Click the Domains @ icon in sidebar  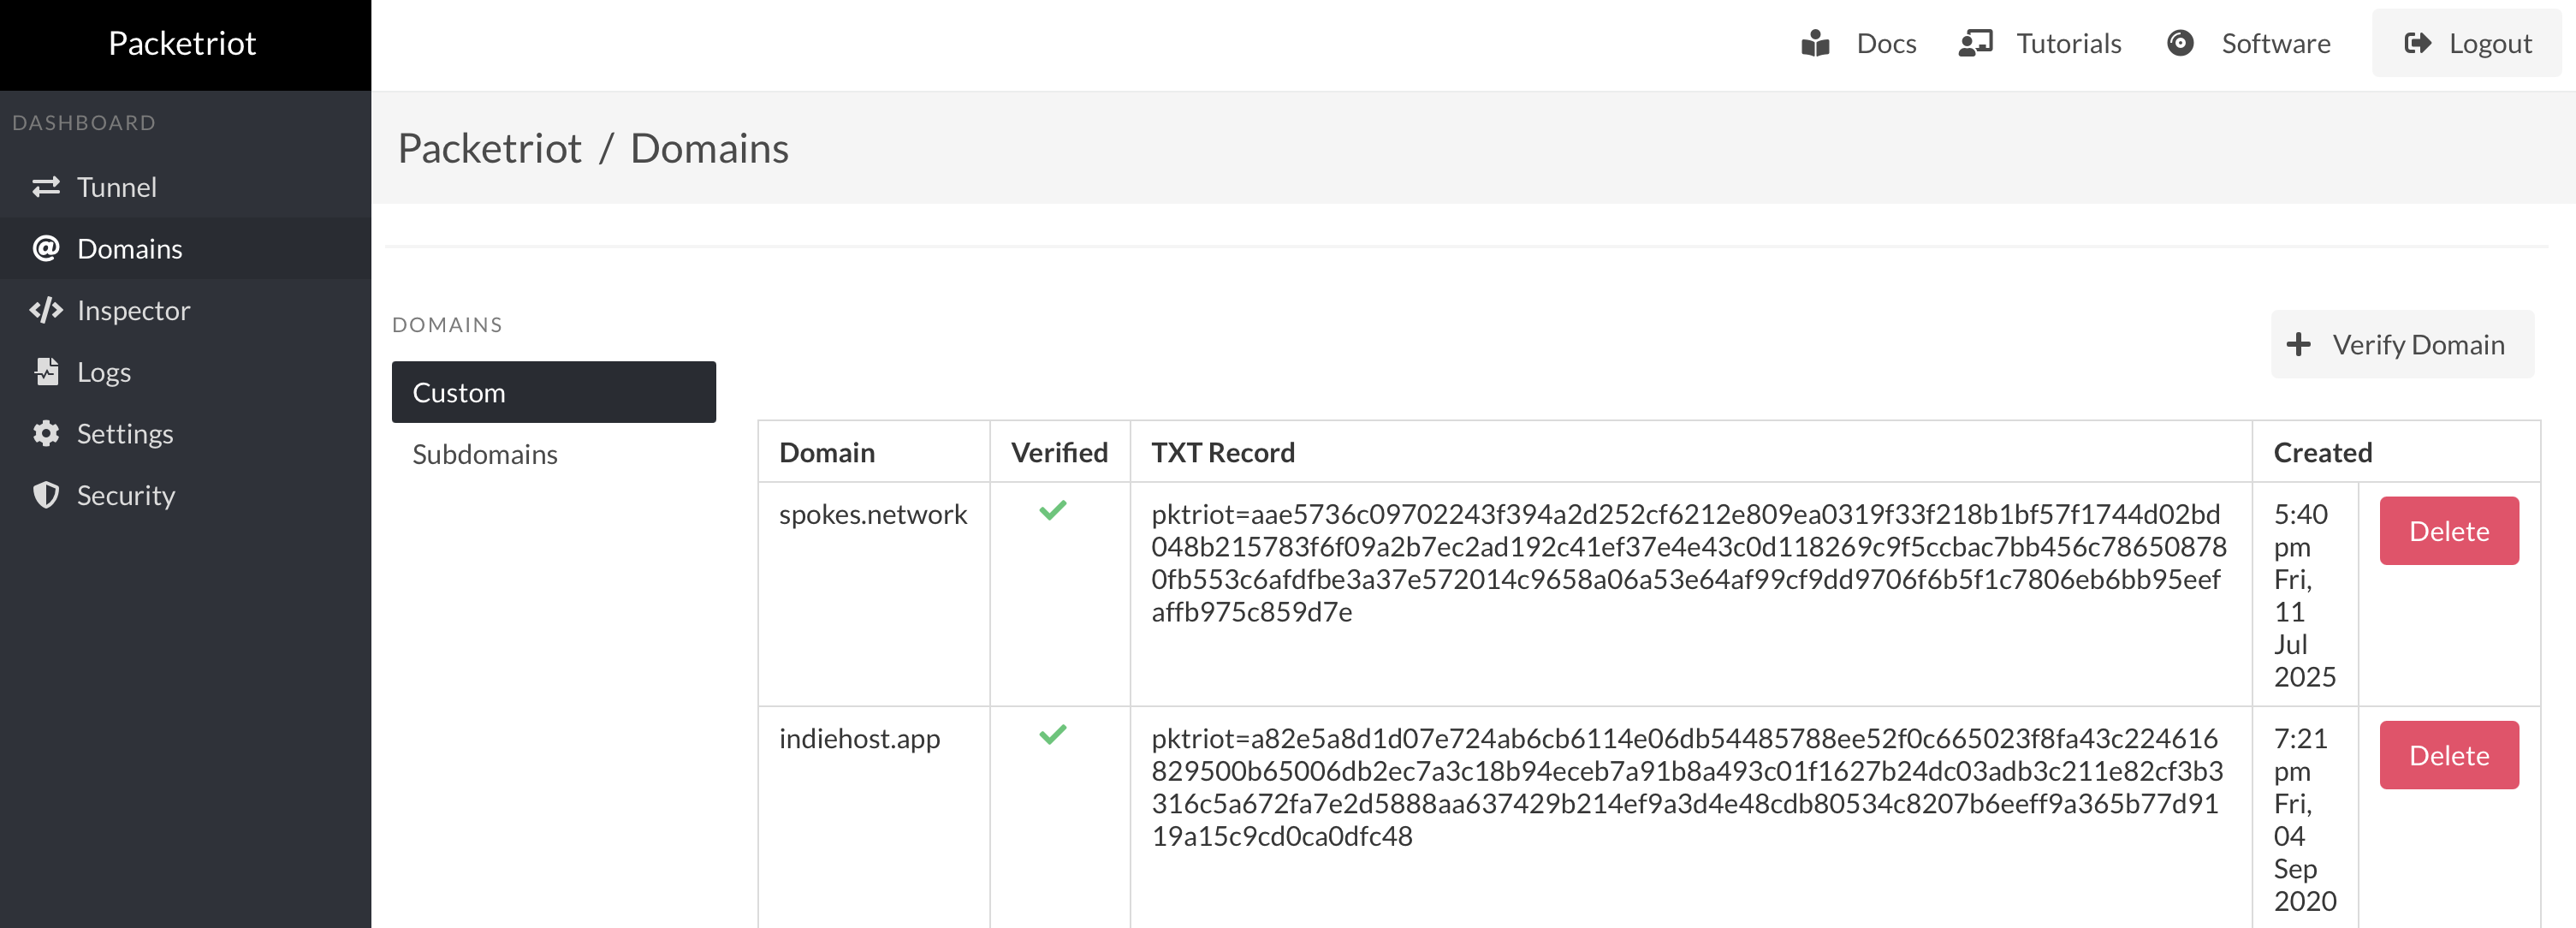coord(46,248)
